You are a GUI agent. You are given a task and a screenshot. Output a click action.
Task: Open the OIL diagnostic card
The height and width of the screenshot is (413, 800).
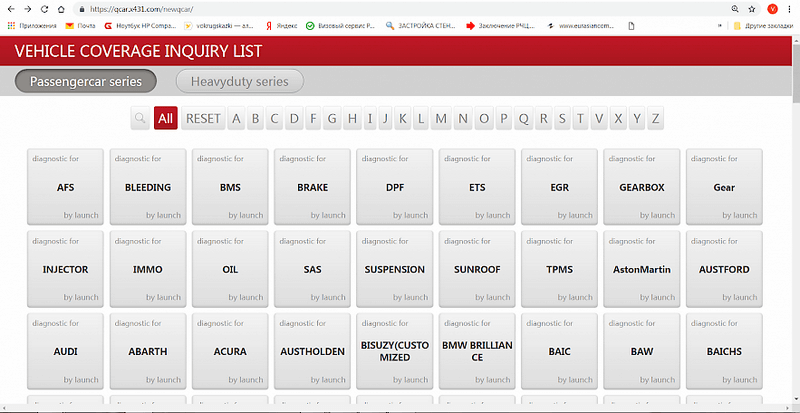coord(230,269)
